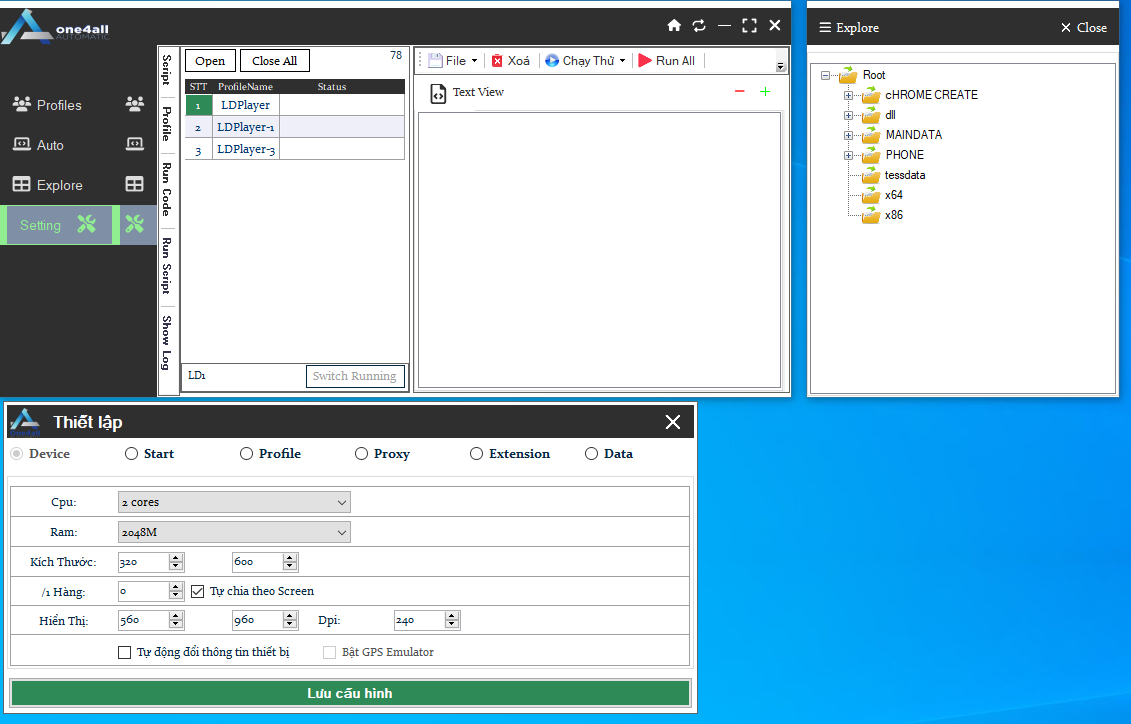Image resolution: width=1131 pixels, height=724 pixels.
Task: Uncheck Tự chia theo Screen checkbox
Action: click(x=198, y=591)
